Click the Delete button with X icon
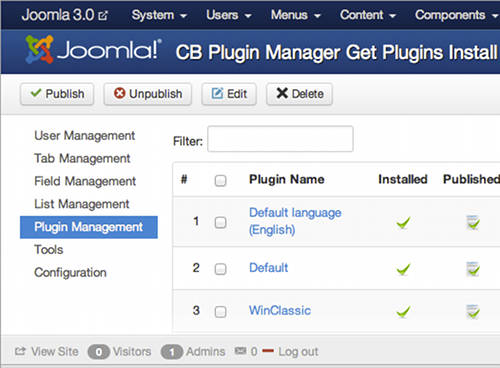The height and width of the screenshot is (368, 500). (299, 94)
